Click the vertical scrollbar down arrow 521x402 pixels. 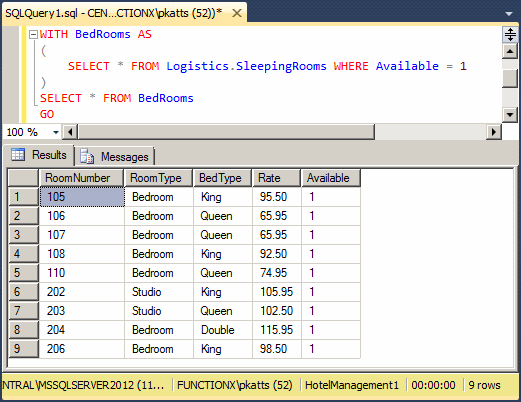[510, 115]
